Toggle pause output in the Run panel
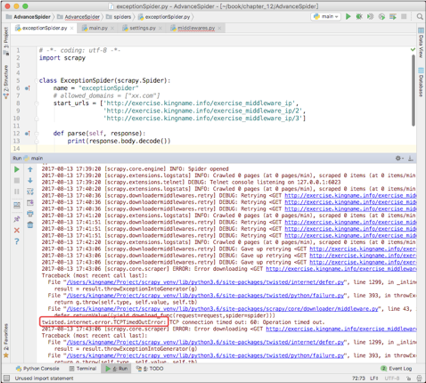426x383 pixels. pos(17,192)
